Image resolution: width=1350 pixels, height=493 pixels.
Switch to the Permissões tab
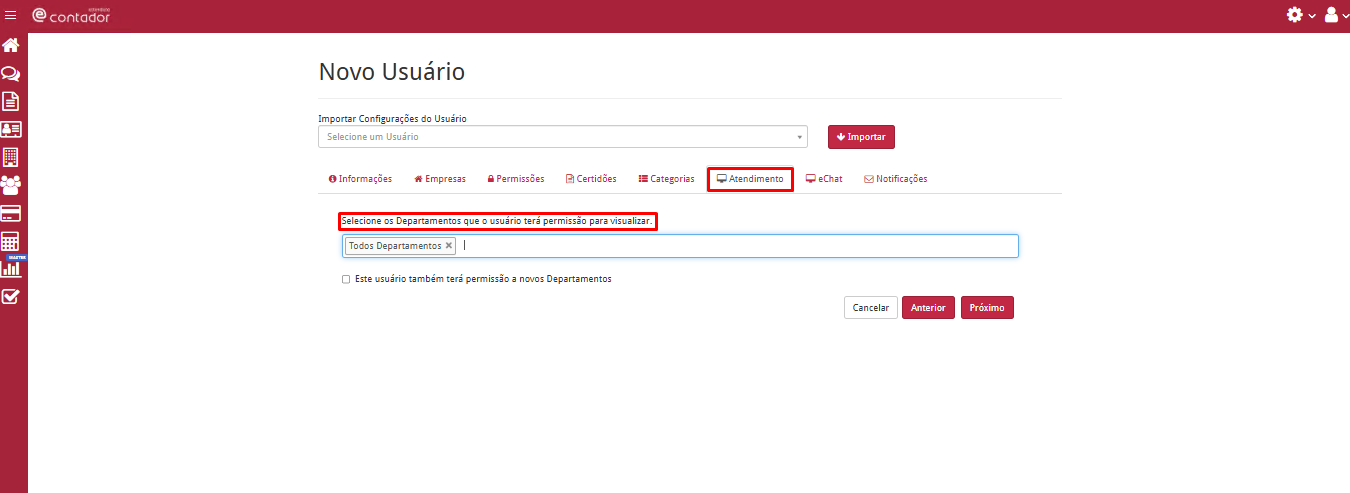point(516,179)
